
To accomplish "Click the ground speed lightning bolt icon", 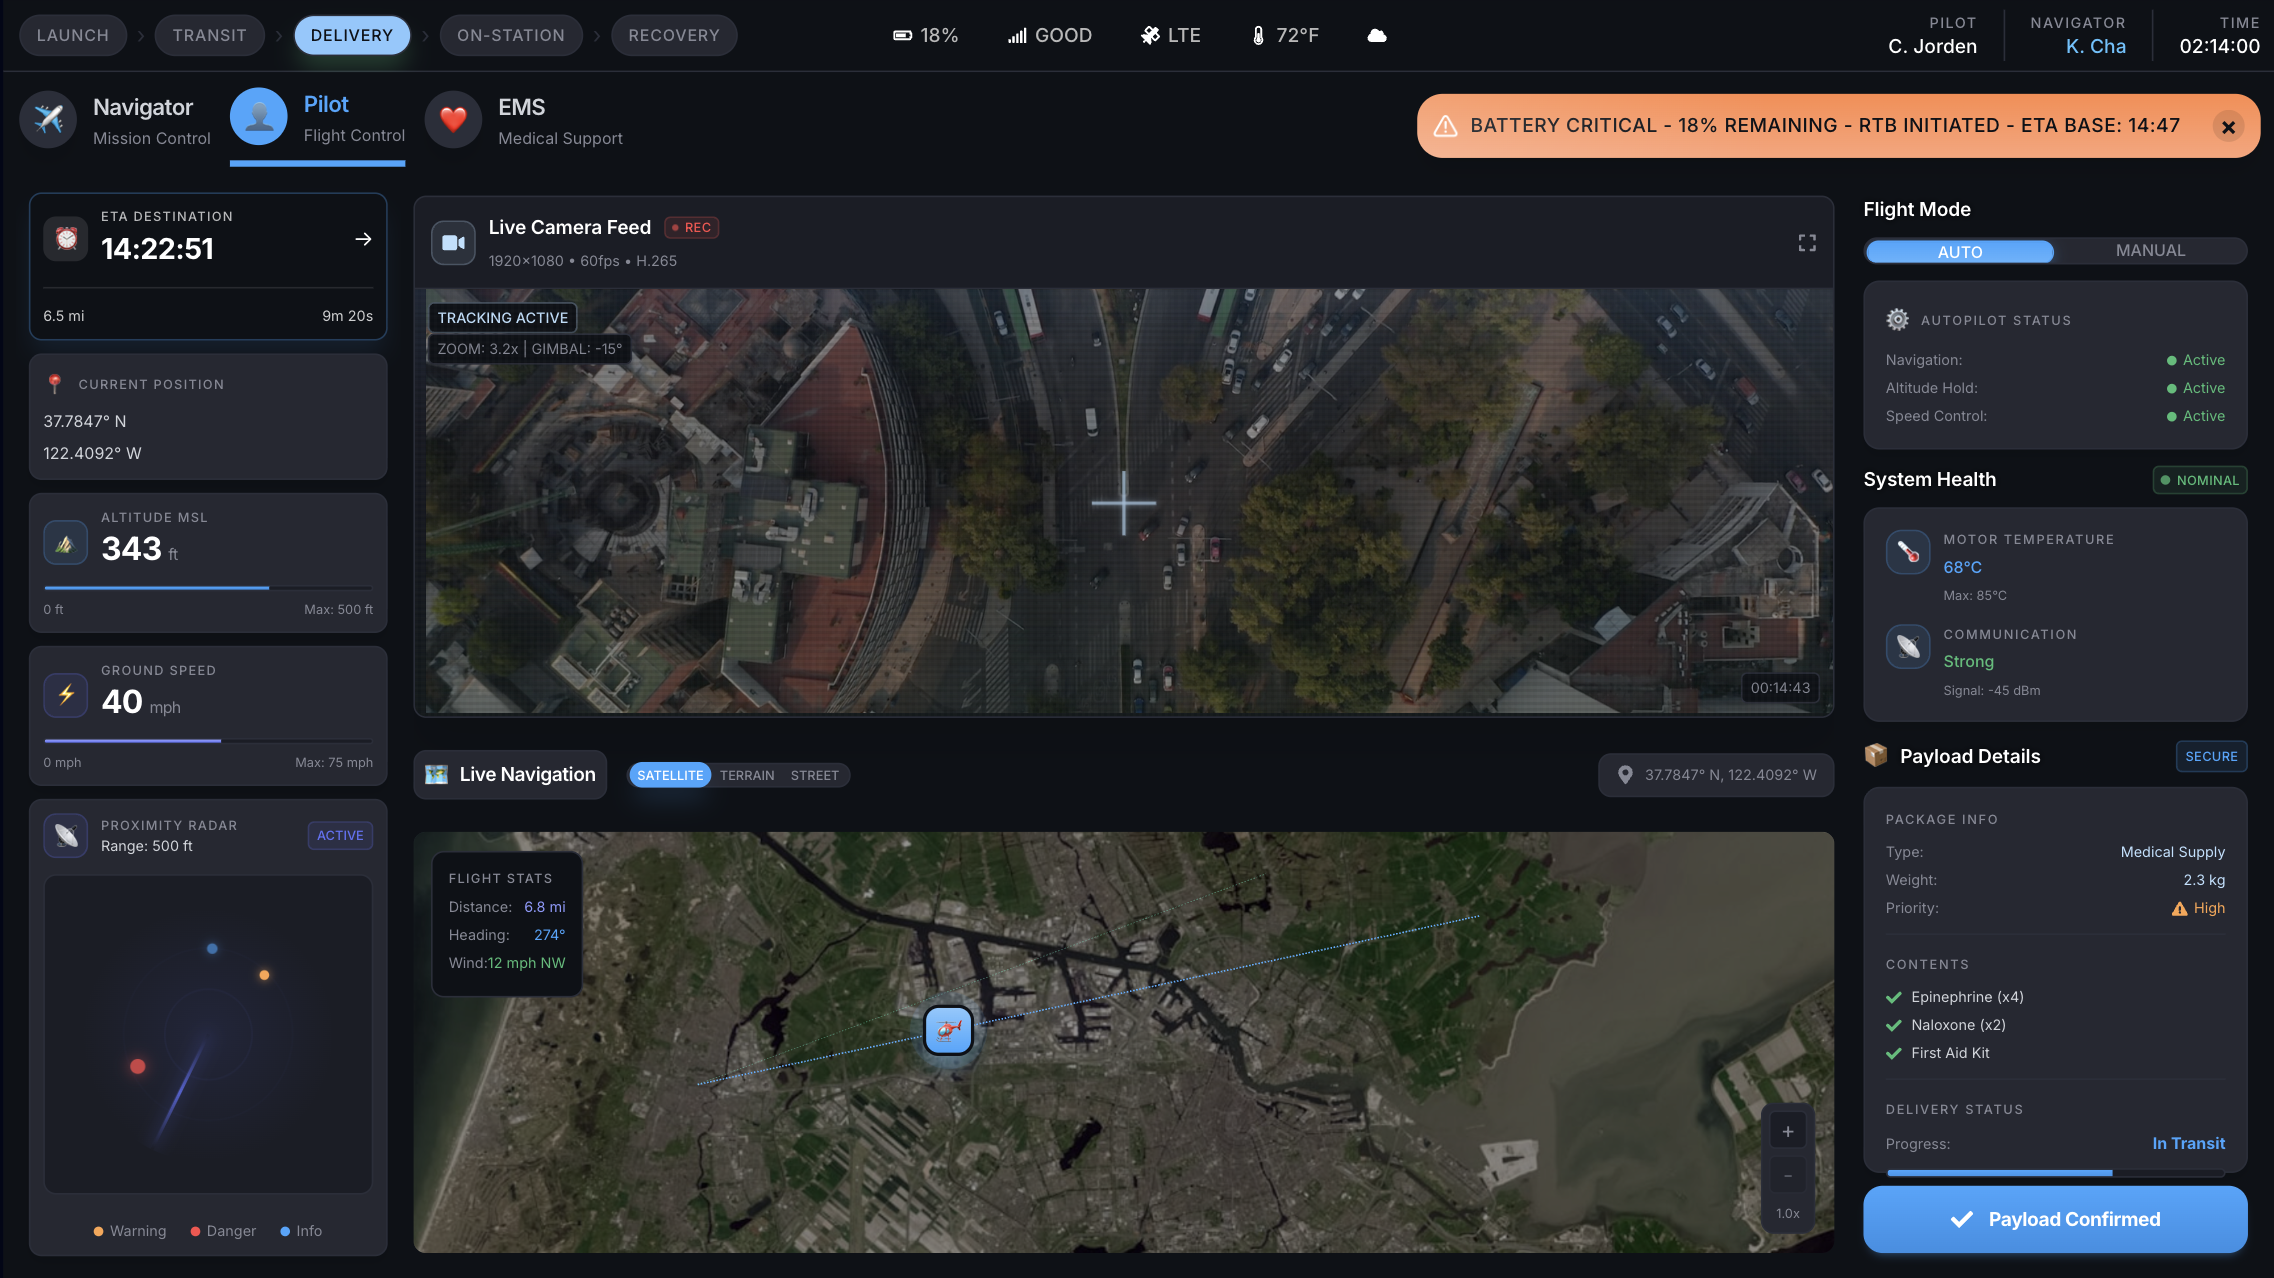I will click(66, 695).
